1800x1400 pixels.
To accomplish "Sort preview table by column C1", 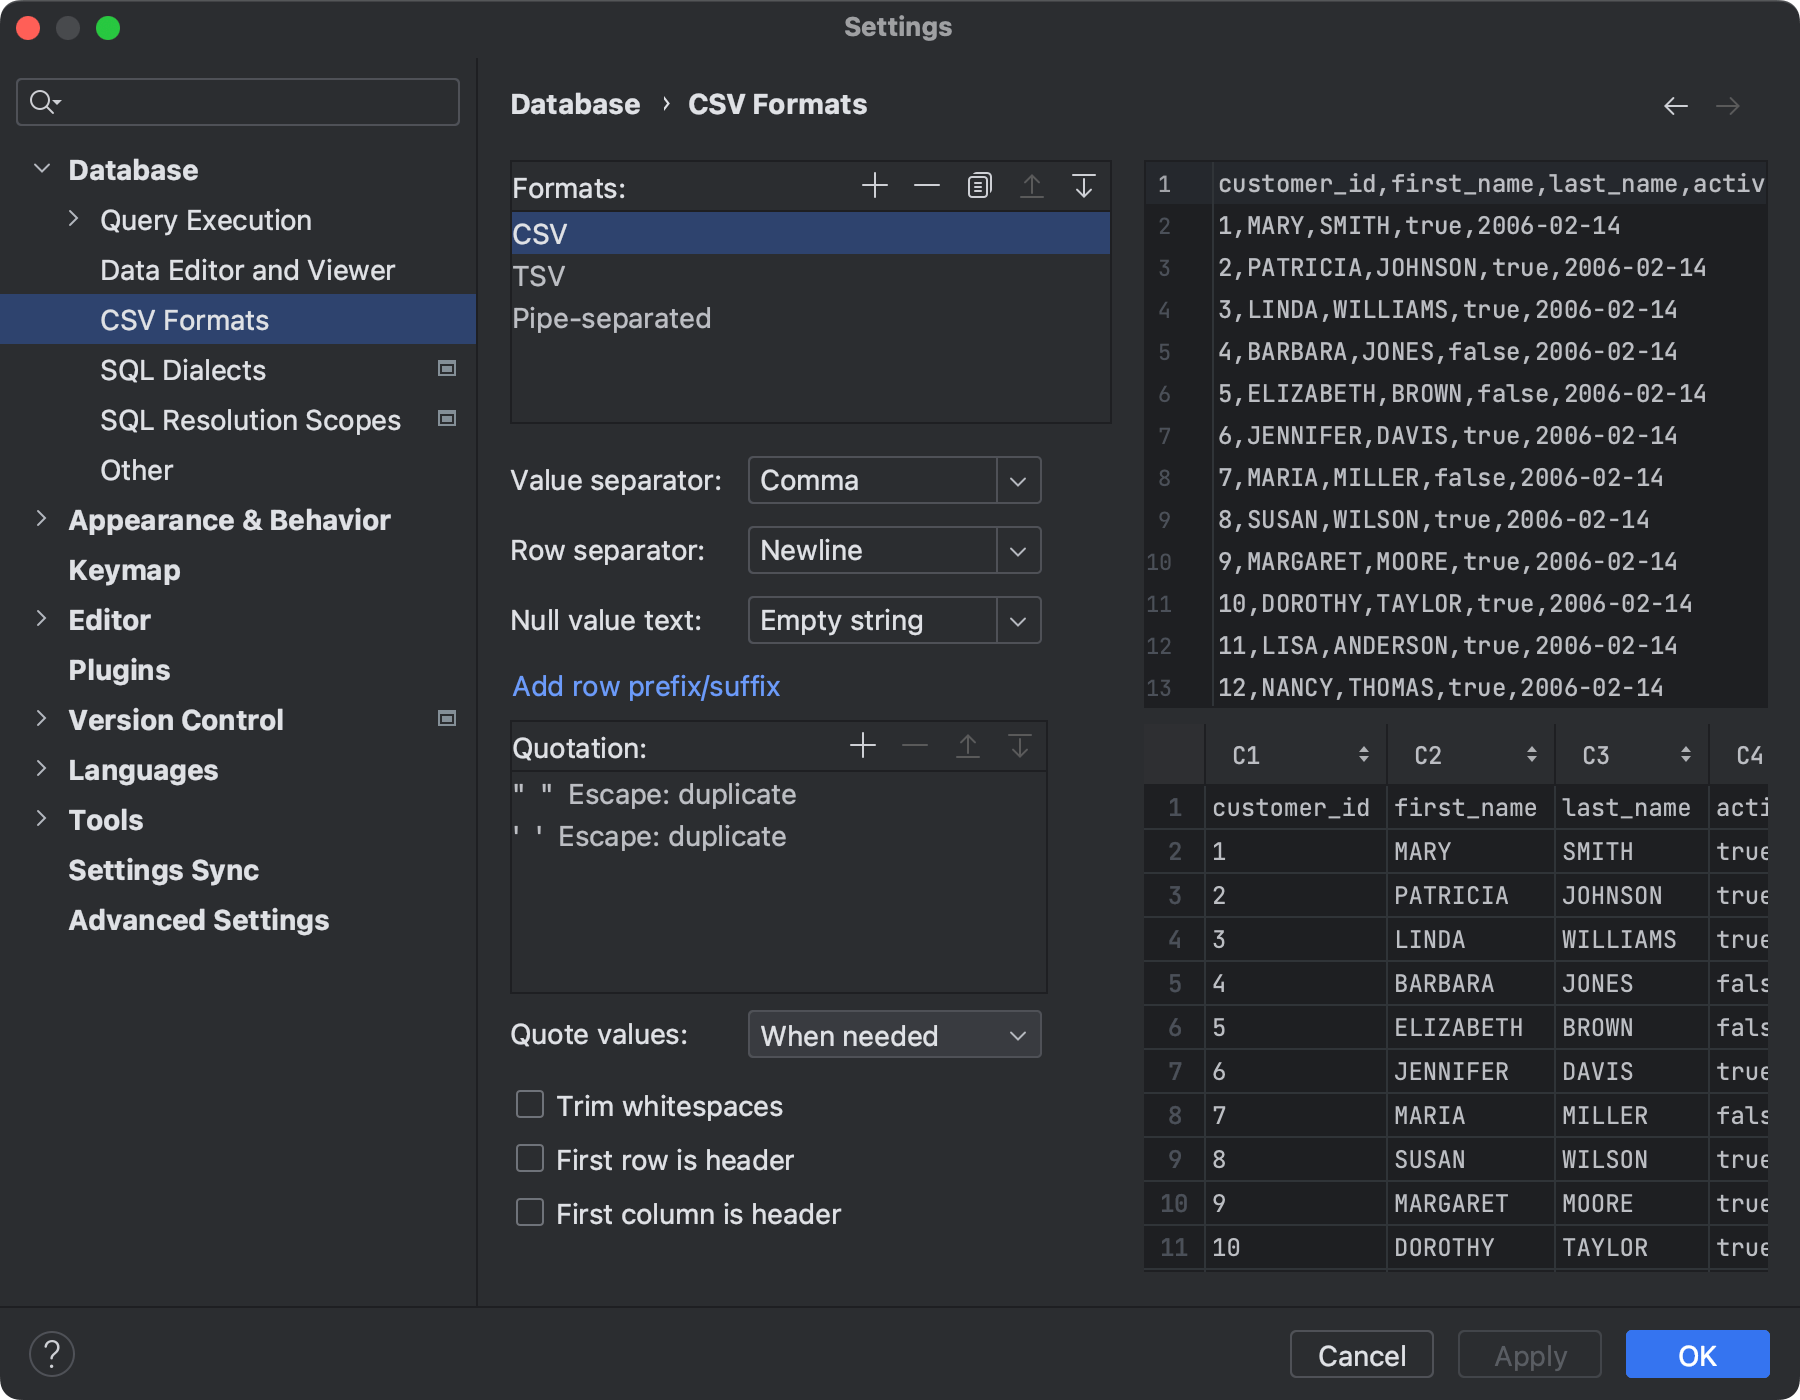I will click(x=1364, y=755).
